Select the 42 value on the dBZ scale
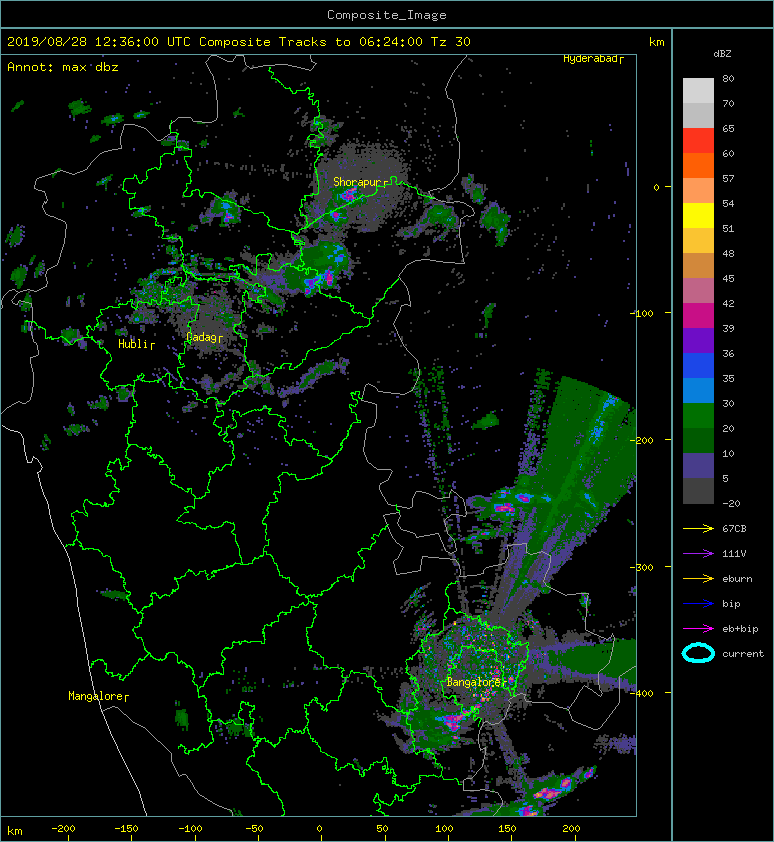Viewport: 774px width, 842px height. tap(728, 303)
